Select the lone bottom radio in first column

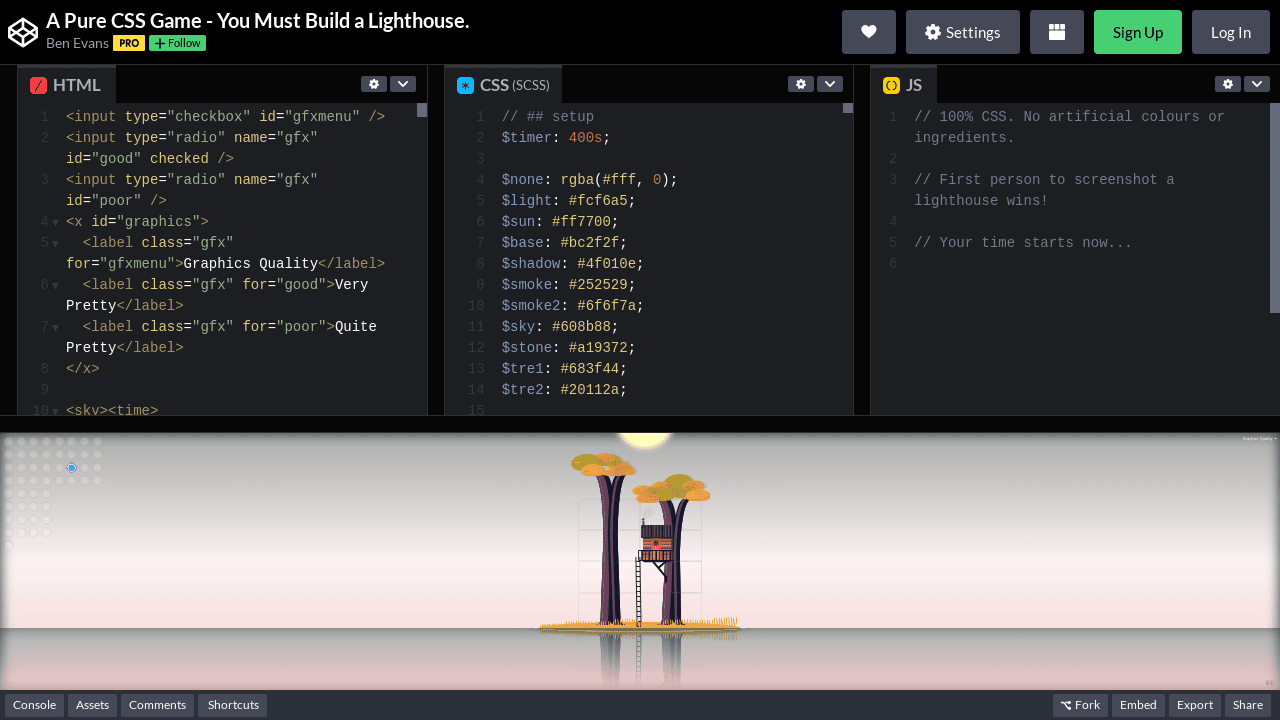click(9, 546)
